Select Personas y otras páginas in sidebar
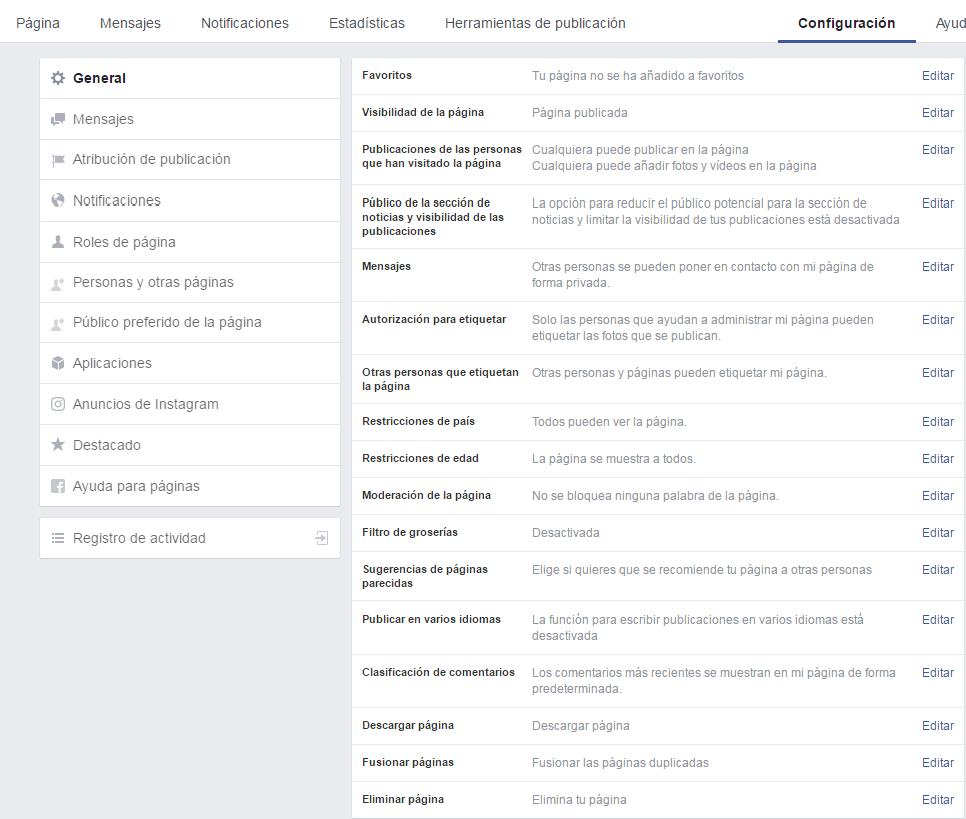Screen dimensions: 966x819 (x=153, y=283)
